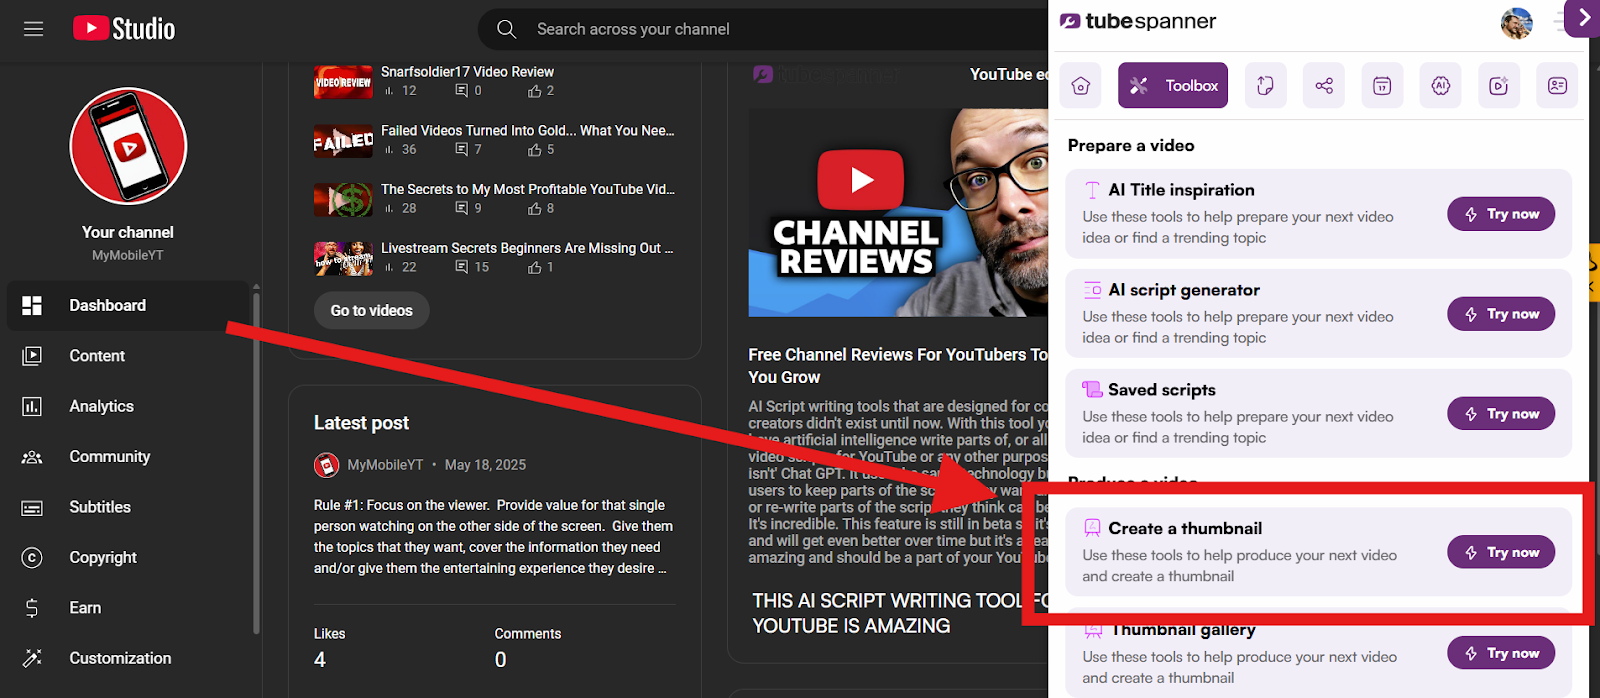Click the Earn dollar sign icon

[32, 608]
